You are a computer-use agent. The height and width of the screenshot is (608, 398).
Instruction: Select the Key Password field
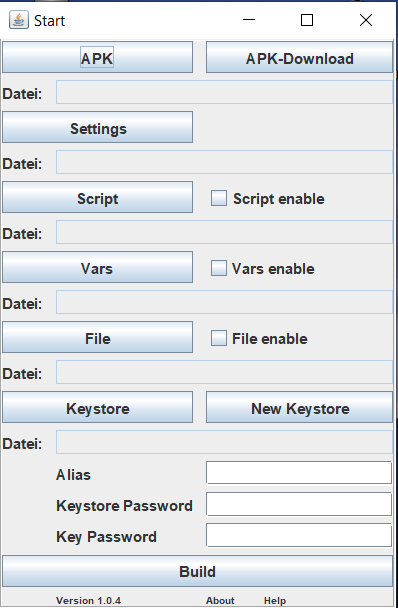(x=299, y=535)
